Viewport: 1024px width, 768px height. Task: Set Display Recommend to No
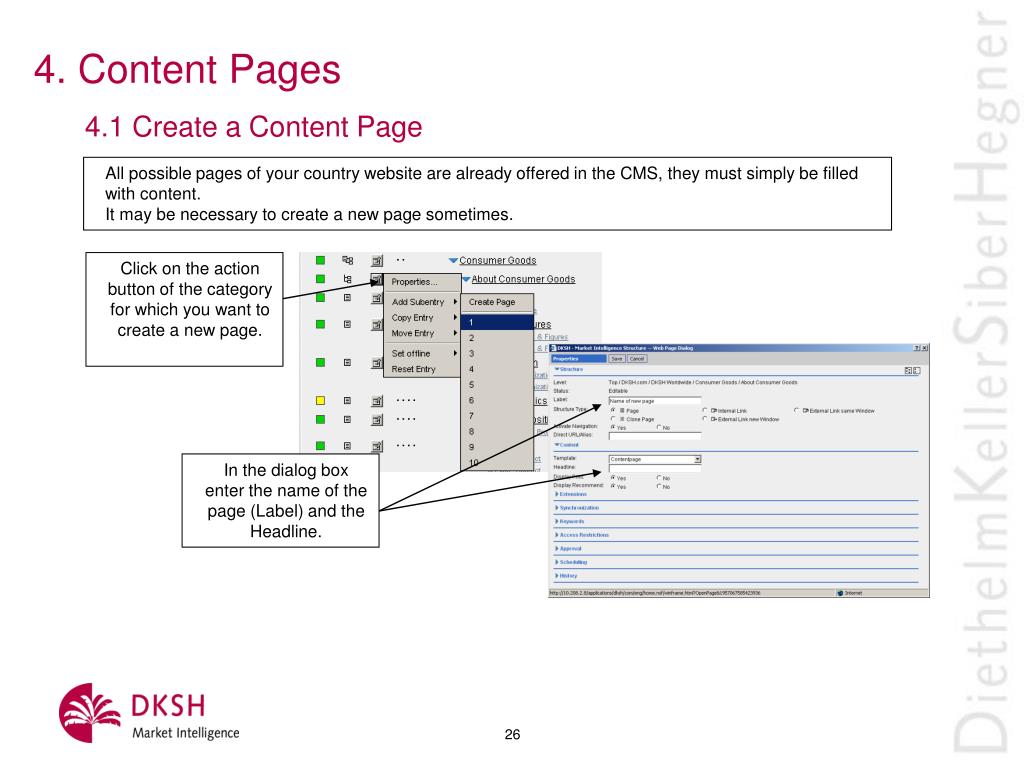tap(659, 486)
